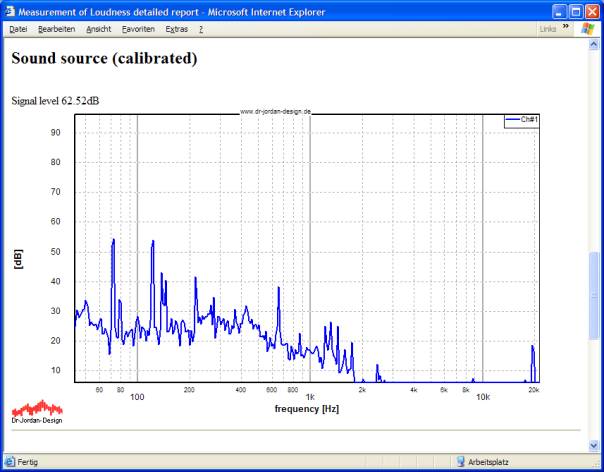Click the vertical scrollbar thumb
Image resolution: width=604 pixels, height=472 pixels.
click(596, 295)
